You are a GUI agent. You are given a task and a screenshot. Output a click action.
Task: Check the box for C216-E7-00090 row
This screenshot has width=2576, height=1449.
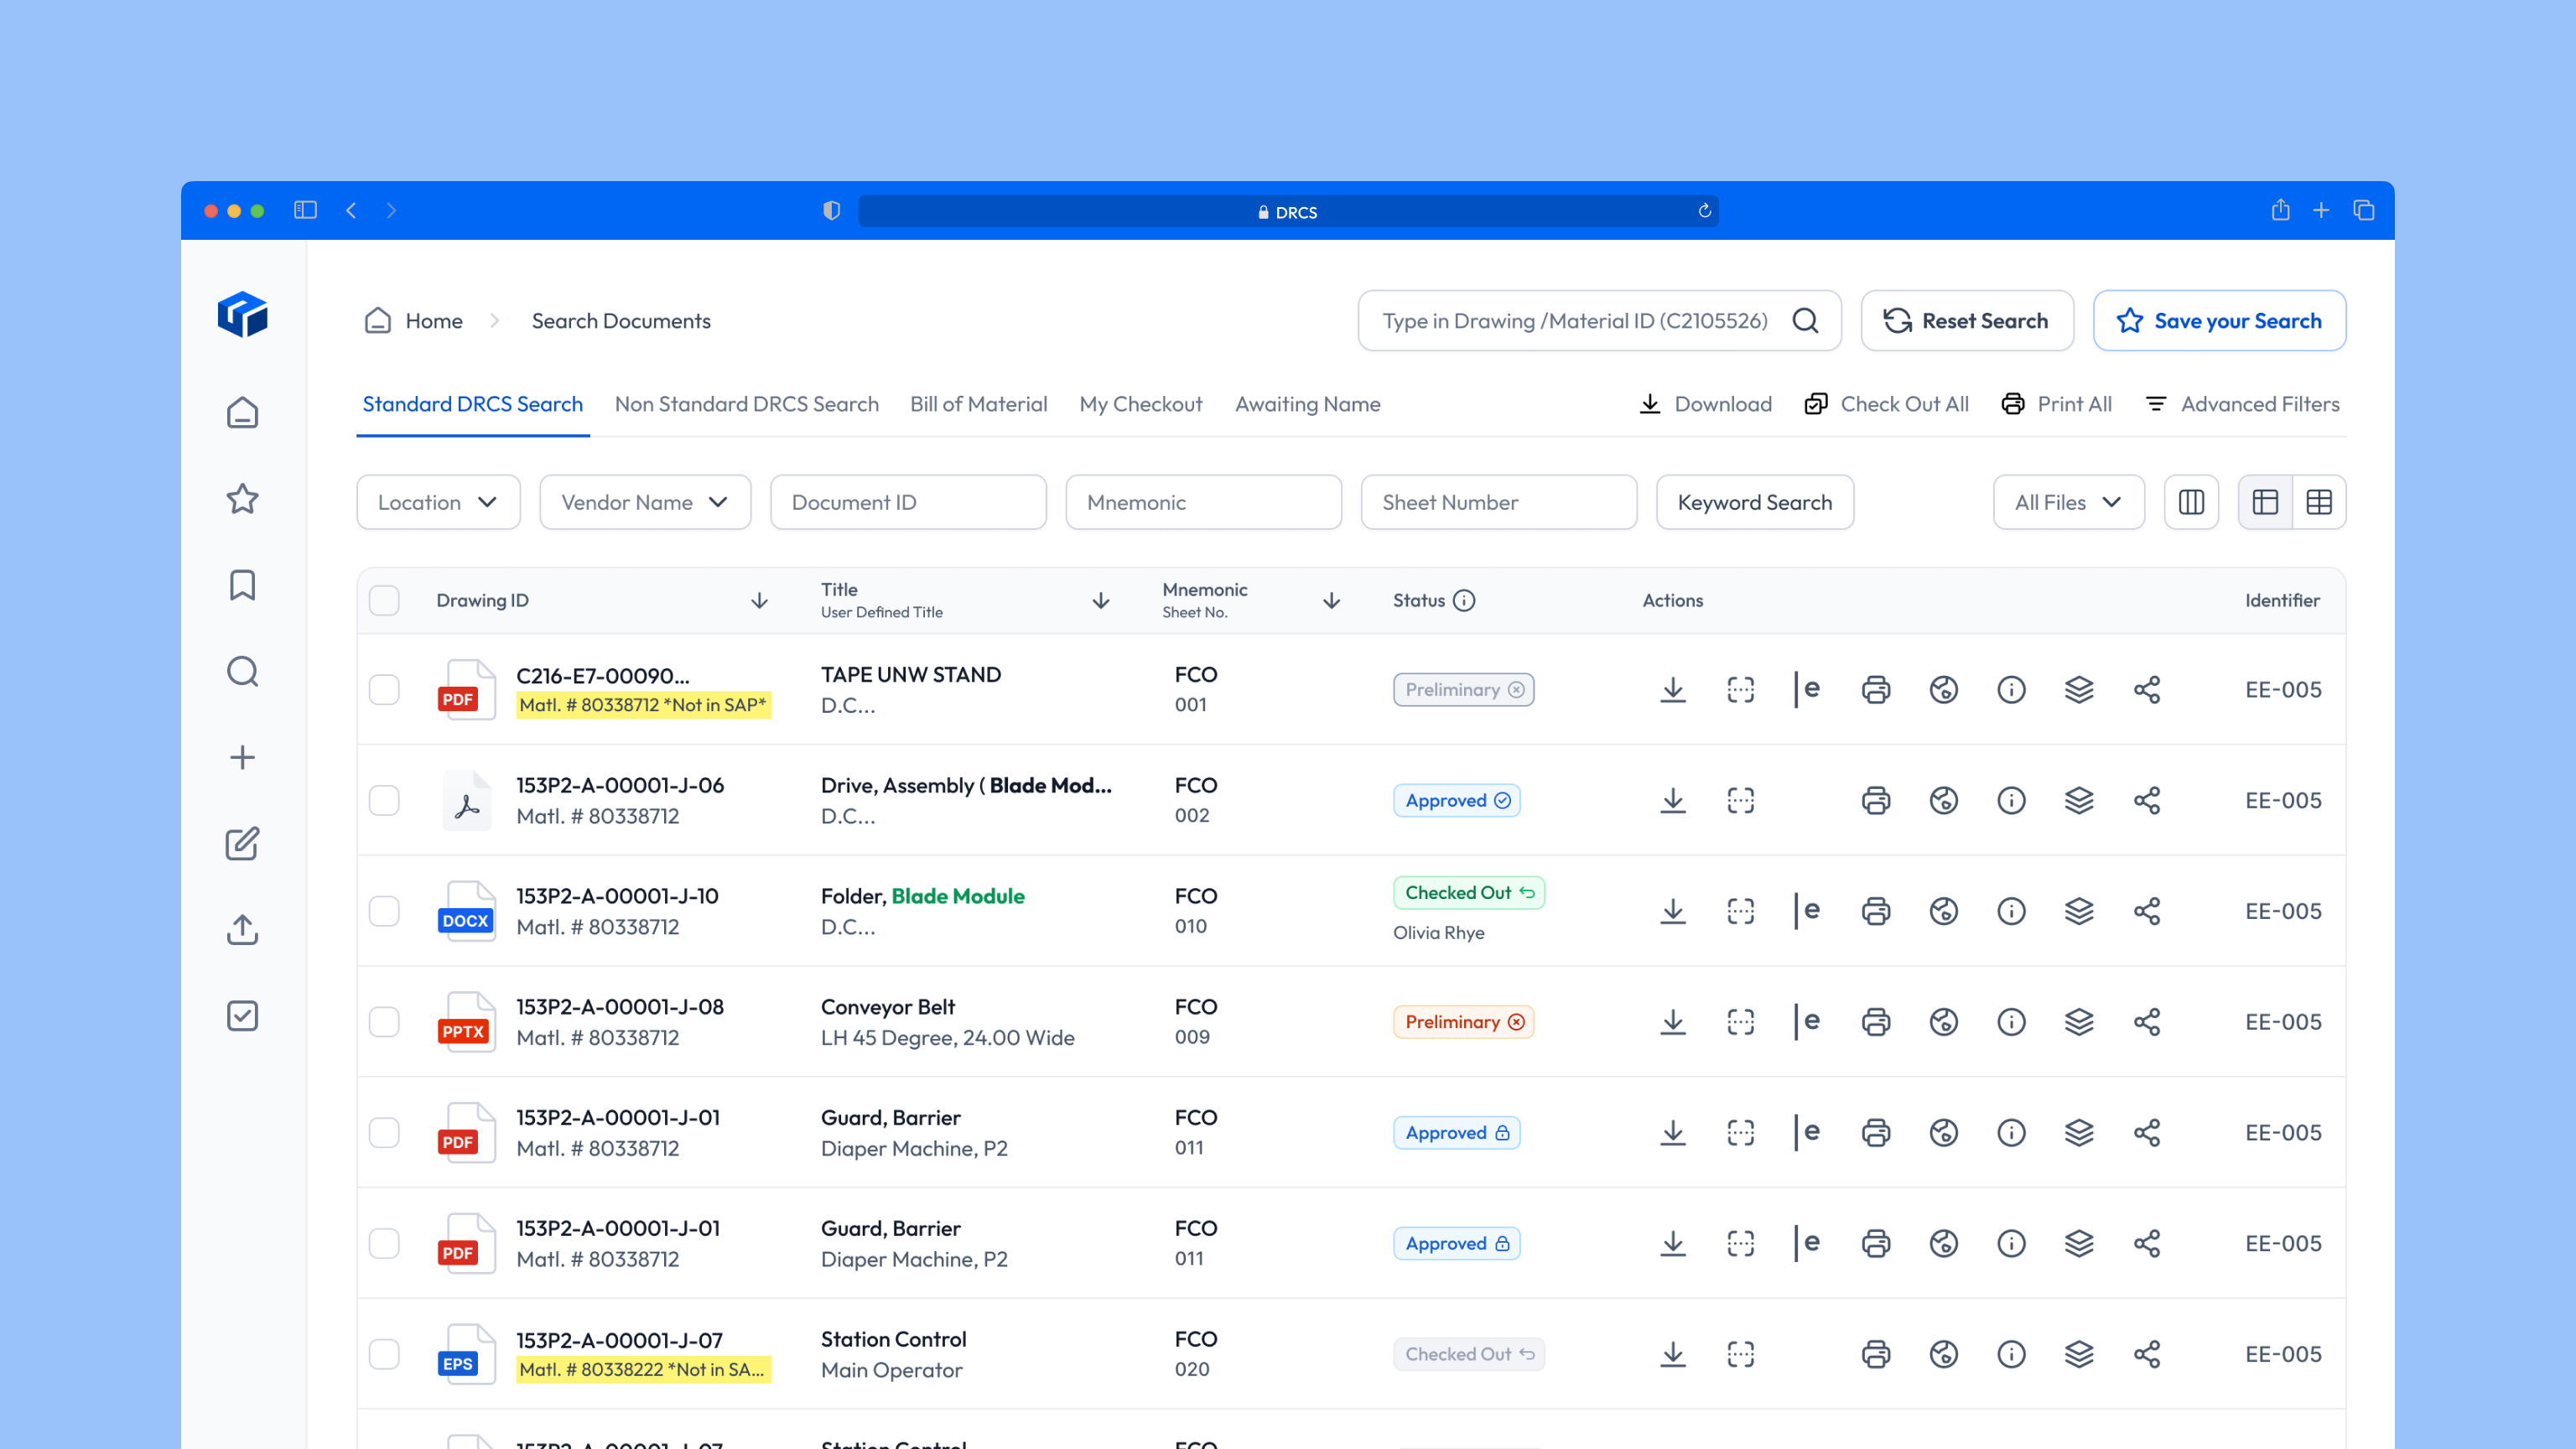pos(384,690)
